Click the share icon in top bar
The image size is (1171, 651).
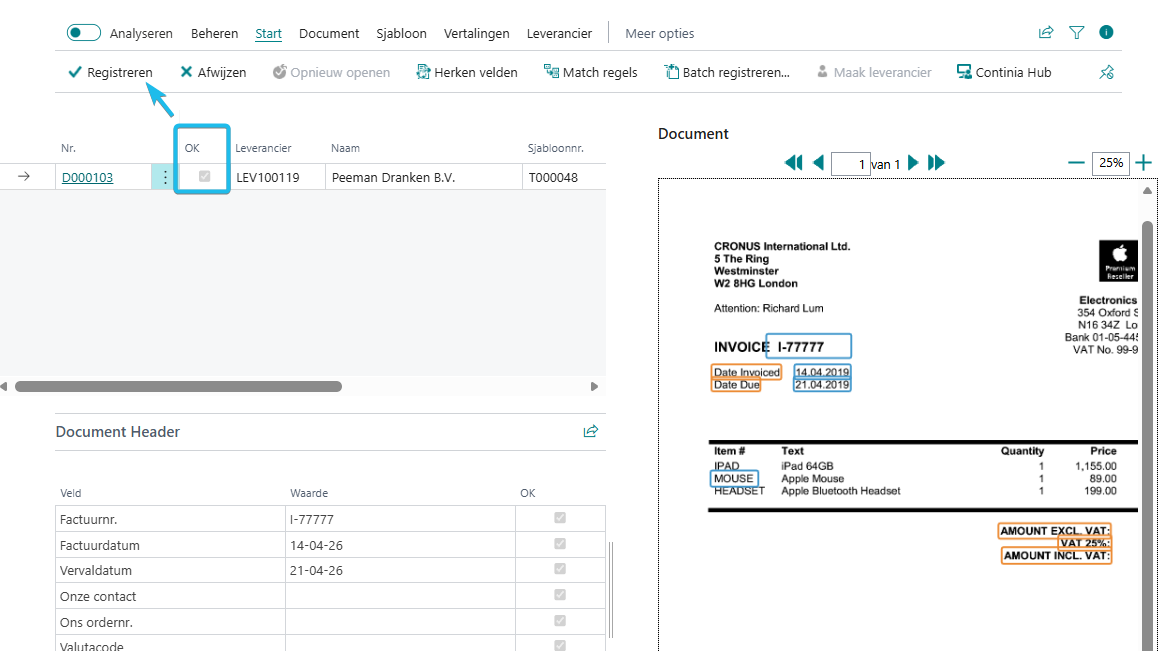[1046, 33]
